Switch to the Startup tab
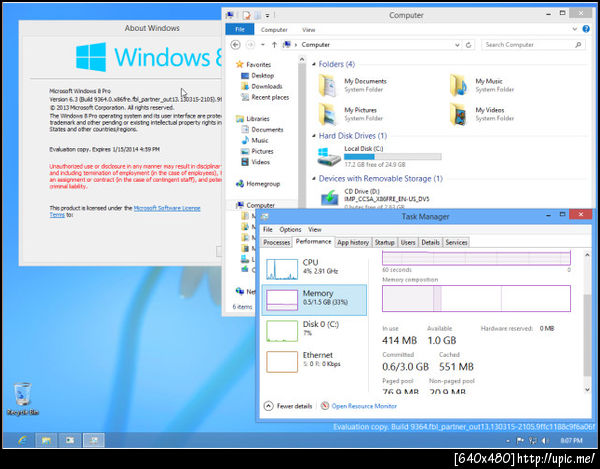Screen dimensions: 600x469 (384, 243)
